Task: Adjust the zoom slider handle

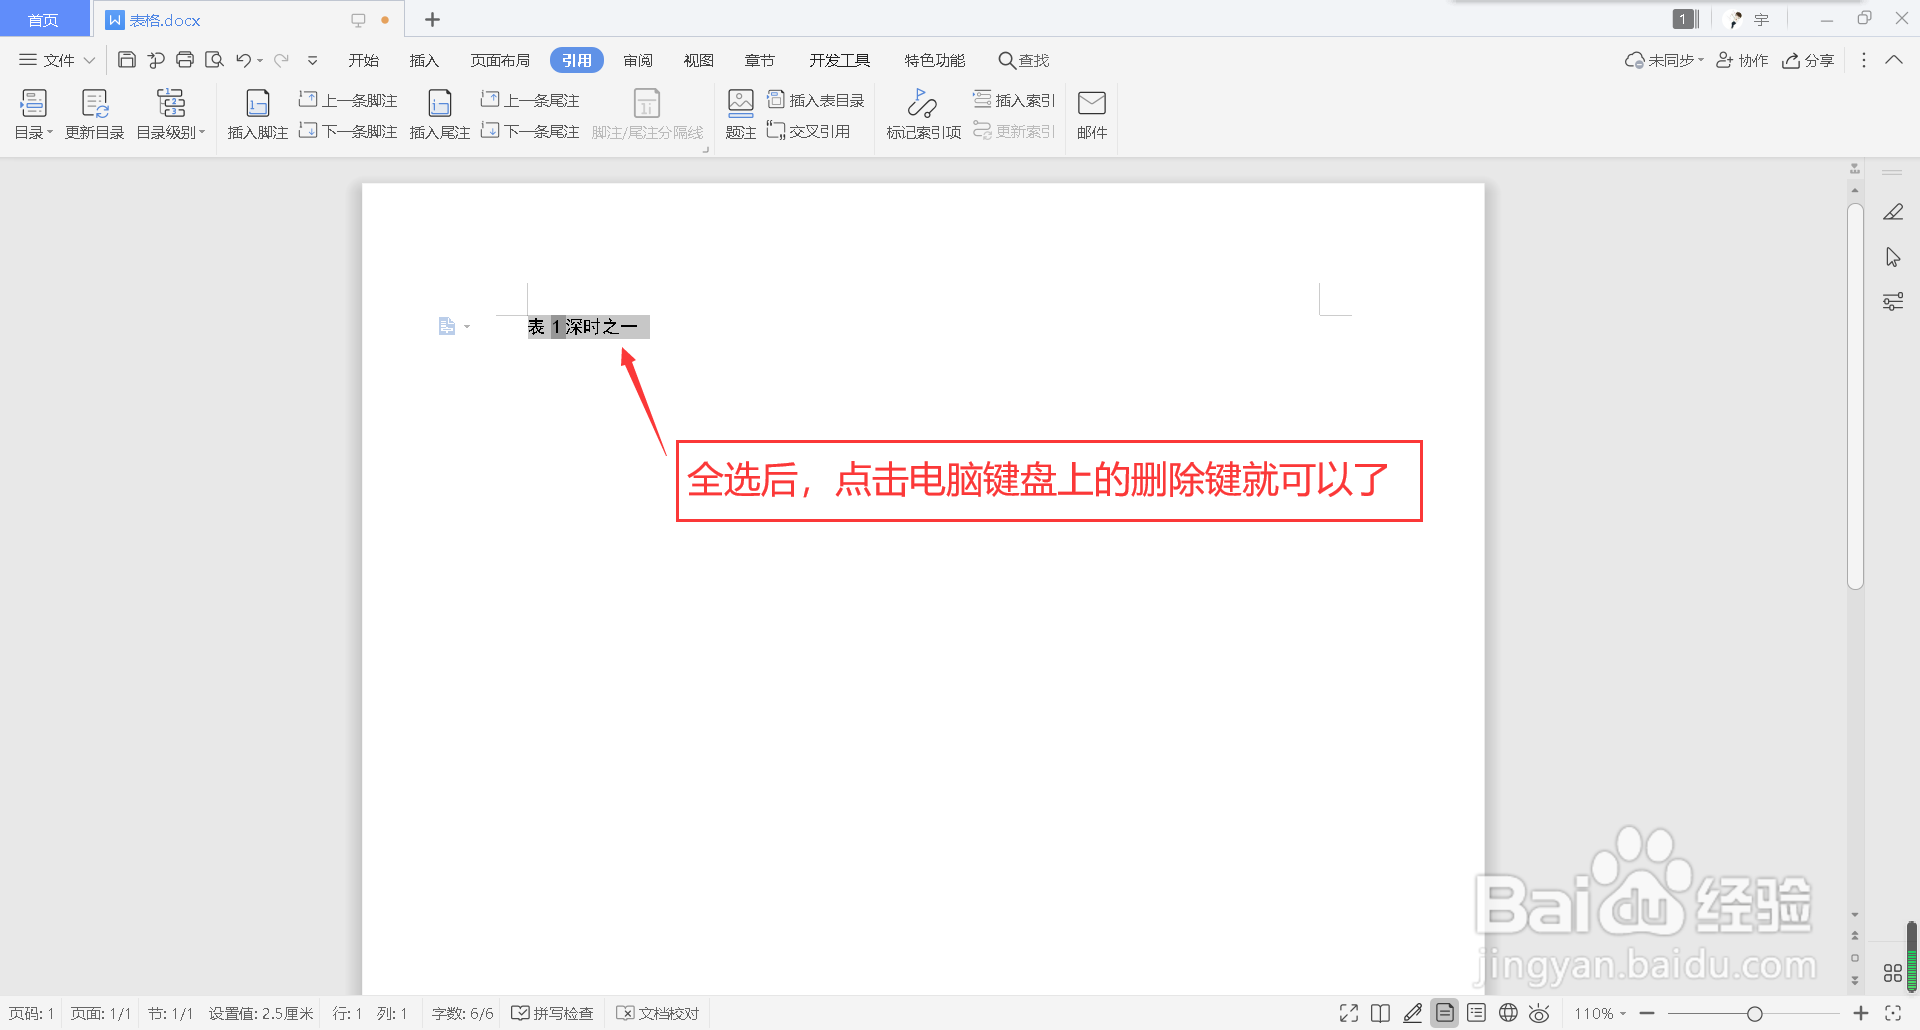Action: (x=1754, y=1014)
